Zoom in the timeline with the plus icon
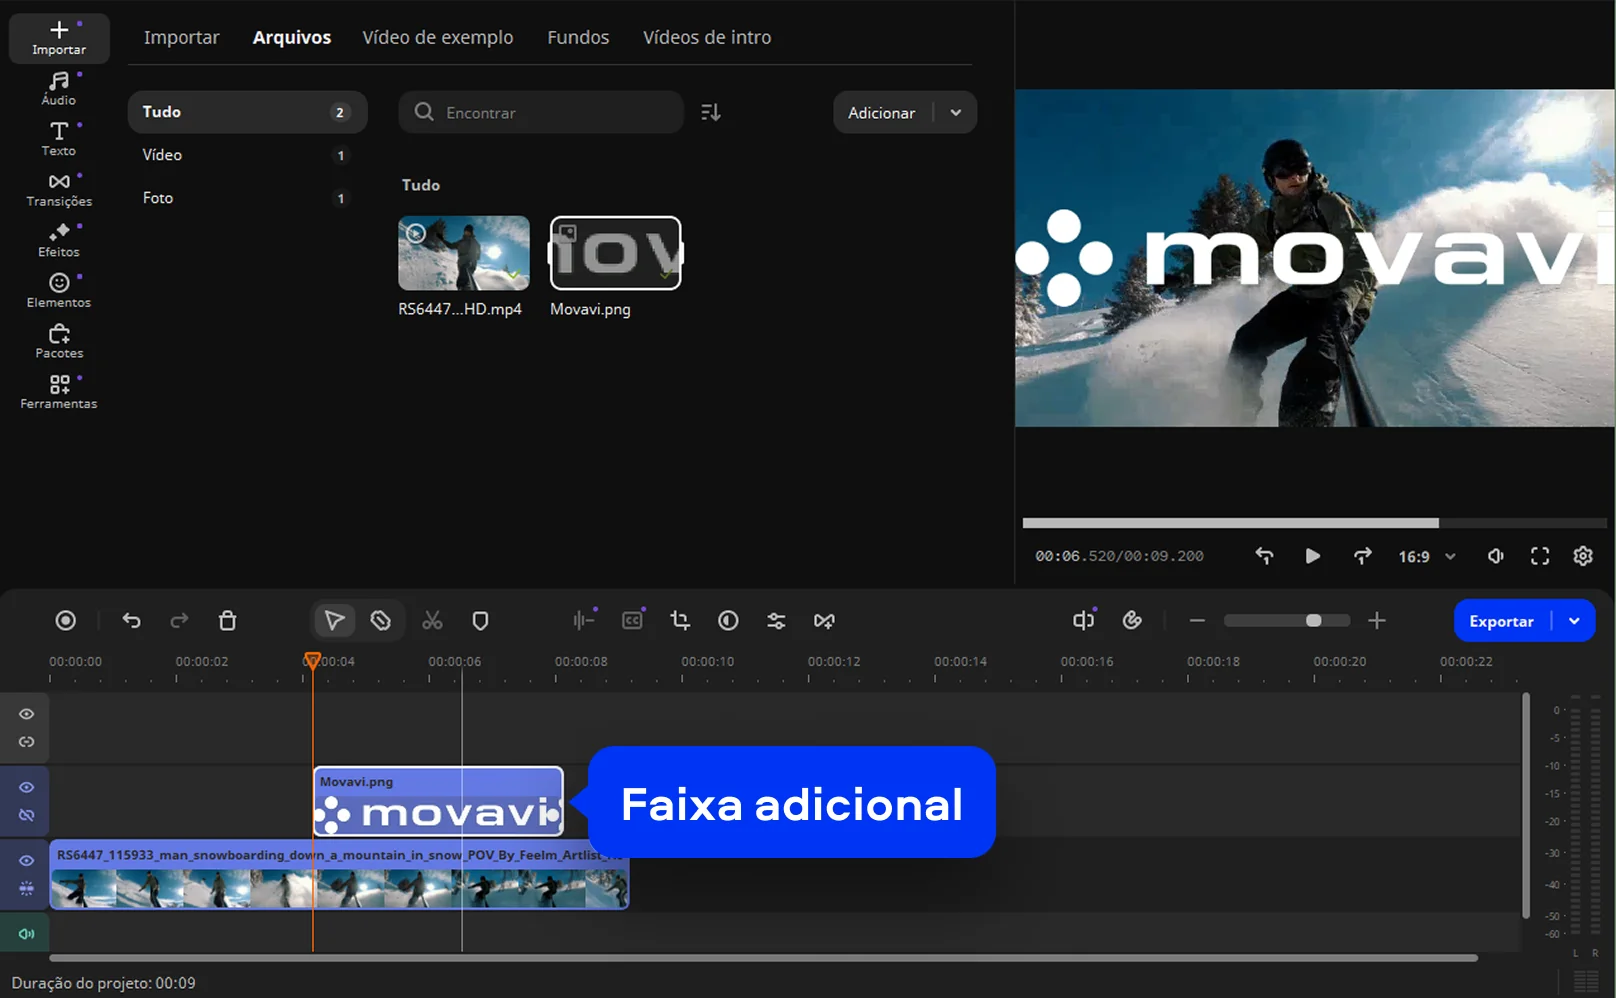 [1377, 621]
